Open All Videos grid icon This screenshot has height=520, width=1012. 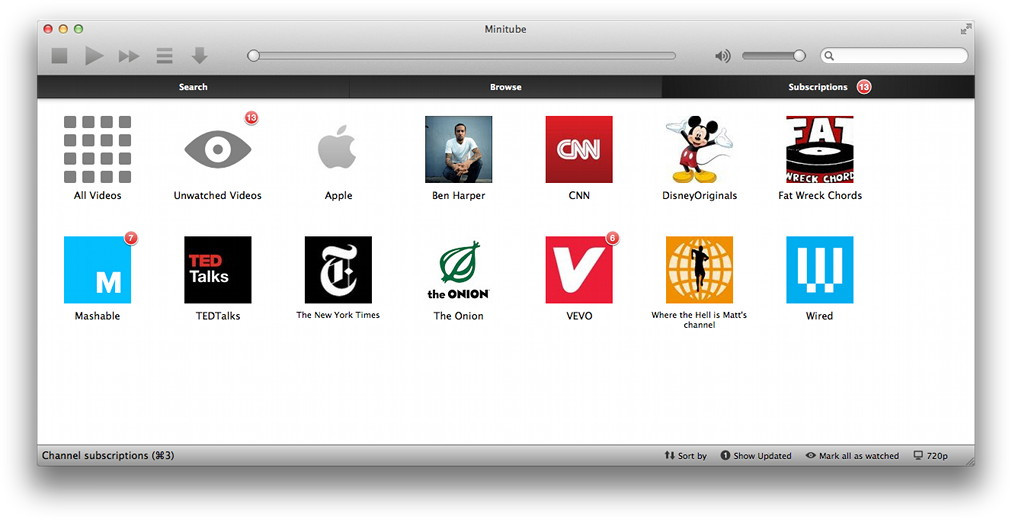pyautogui.click(x=97, y=149)
